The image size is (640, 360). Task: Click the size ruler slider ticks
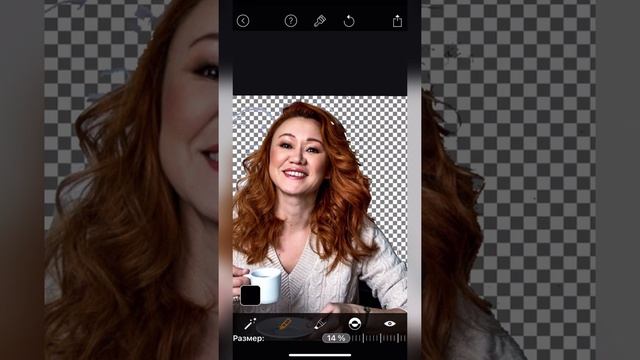[379, 338]
